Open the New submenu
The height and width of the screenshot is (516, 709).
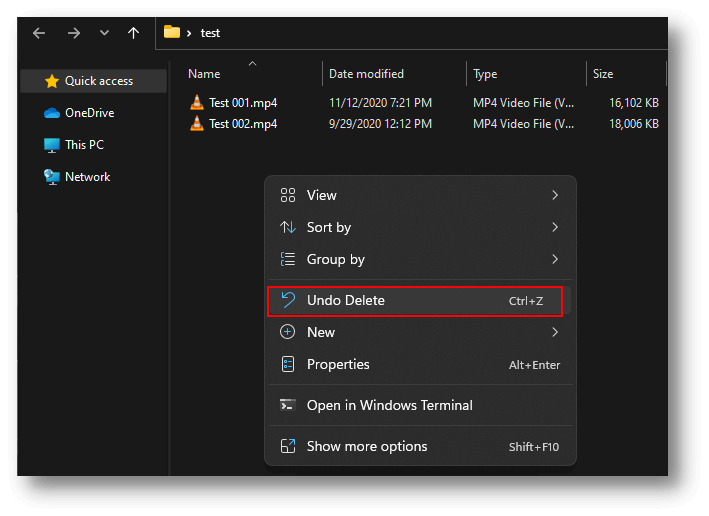[x=420, y=332]
